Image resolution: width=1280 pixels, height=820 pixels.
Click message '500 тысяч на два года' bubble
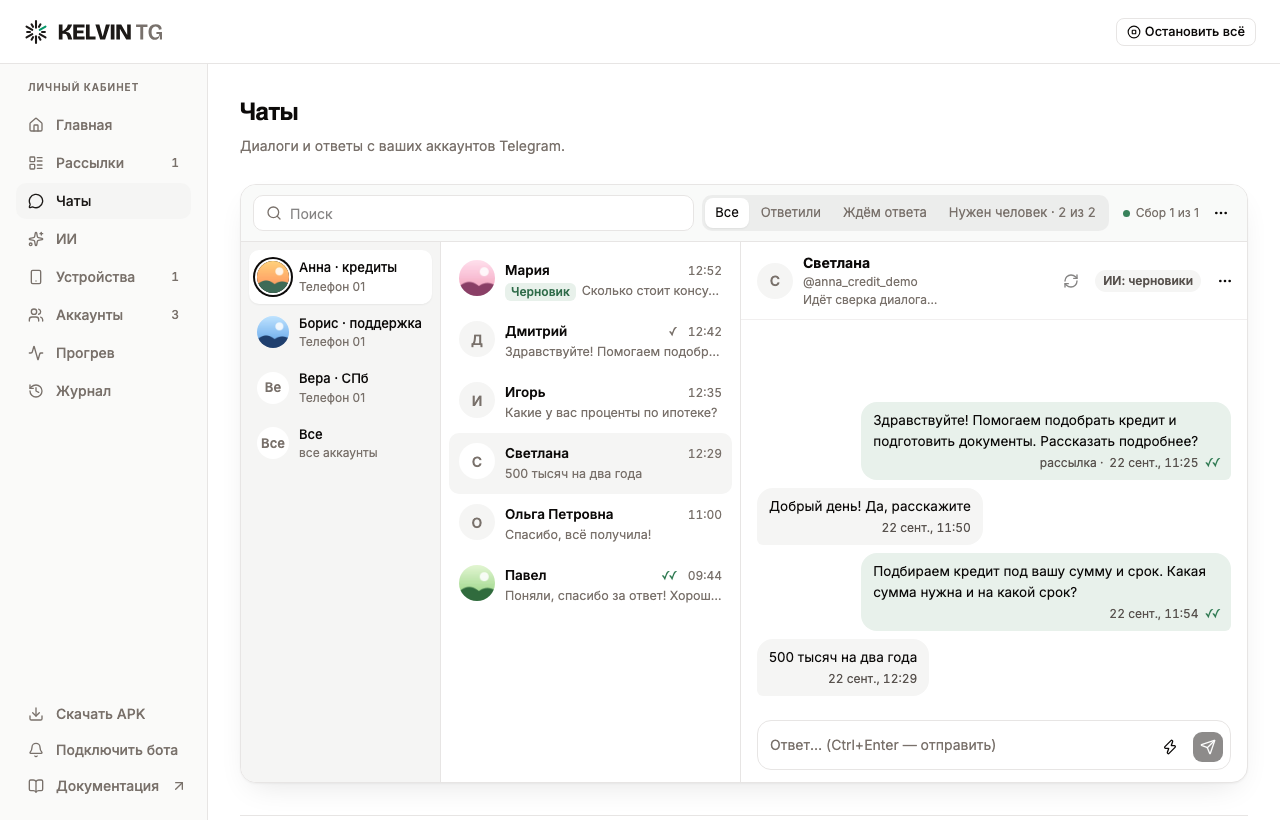pos(843,667)
